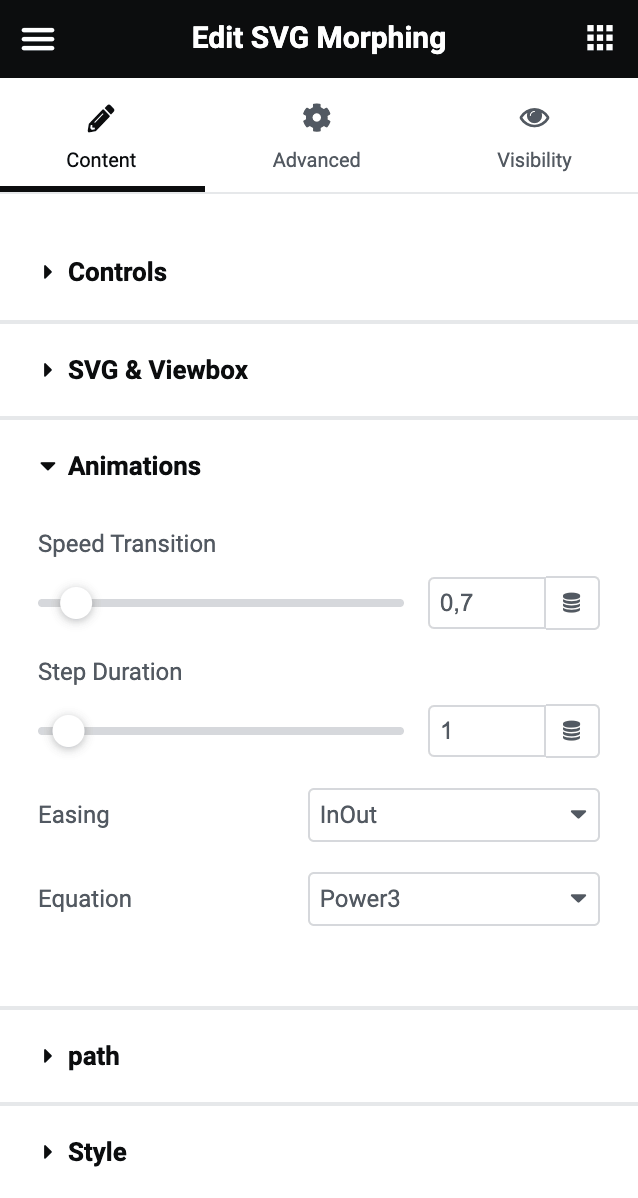Open the Equation dropdown

pos(453,899)
